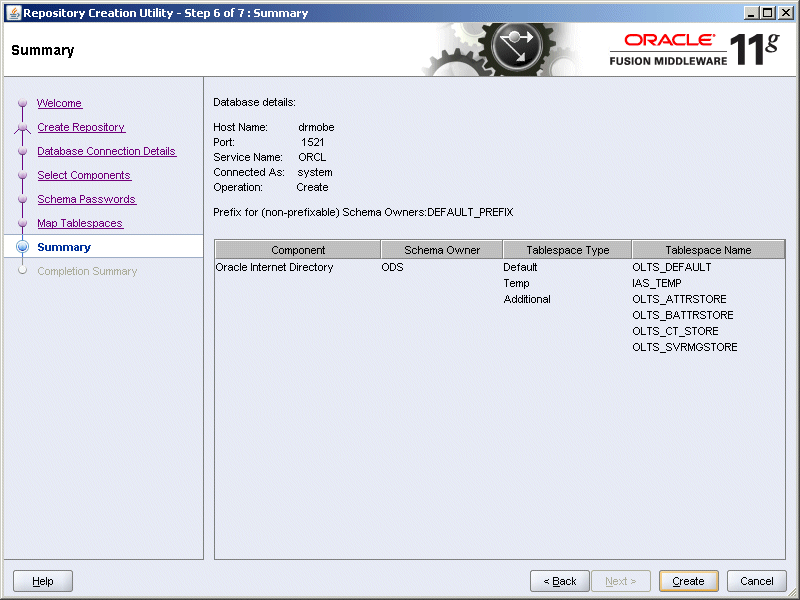Click the port value 1521
Viewport: 800px width, 600px height.
point(312,142)
